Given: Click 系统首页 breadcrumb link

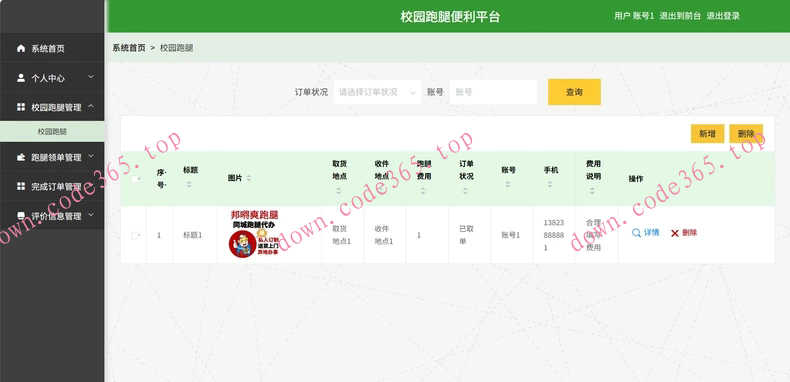Looking at the screenshot, I should [129, 48].
